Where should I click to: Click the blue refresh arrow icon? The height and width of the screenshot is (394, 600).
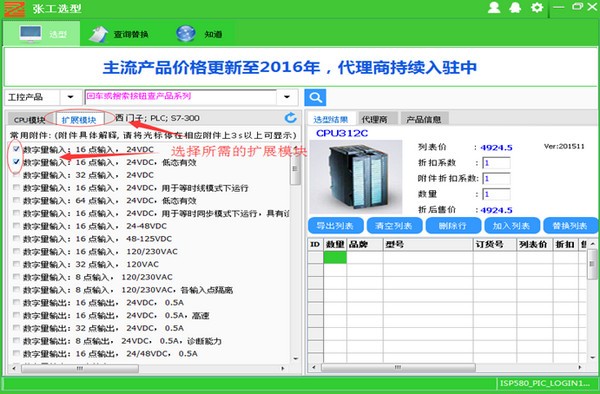pyautogui.click(x=290, y=118)
